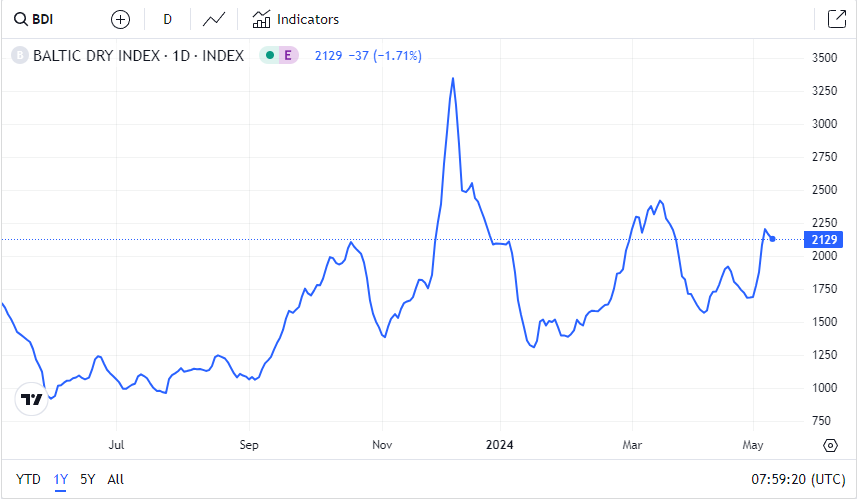This screenshot has height=500, width=857.
Task: Open chart settings hexagon icon near the price axis
Action: (x=830, y=445)
